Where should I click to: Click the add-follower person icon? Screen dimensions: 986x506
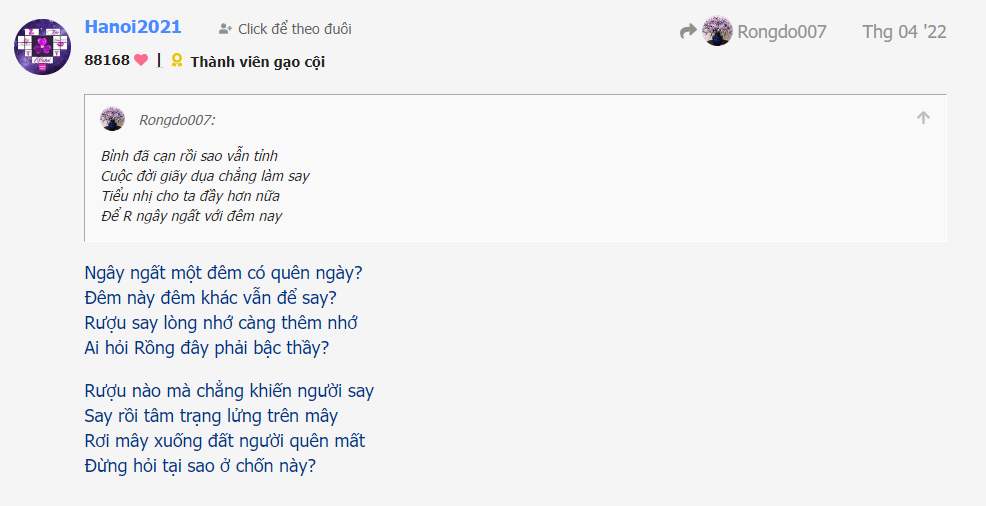[x=225, y=29]
